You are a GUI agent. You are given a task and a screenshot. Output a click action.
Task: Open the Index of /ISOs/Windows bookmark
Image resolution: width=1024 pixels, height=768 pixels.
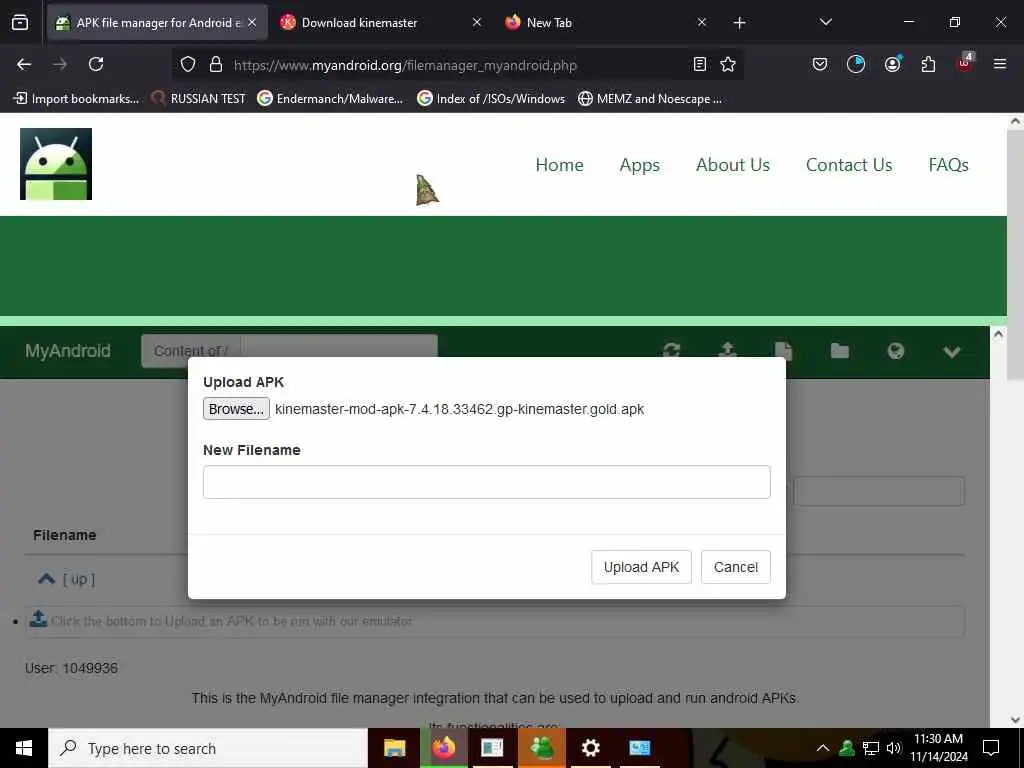coord(491,99)
